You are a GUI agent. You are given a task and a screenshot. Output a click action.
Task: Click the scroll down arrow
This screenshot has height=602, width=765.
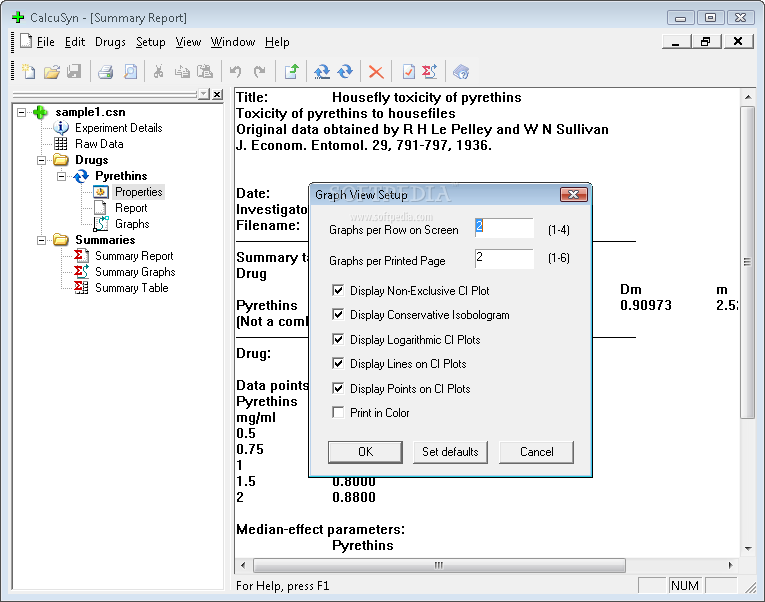747,549
